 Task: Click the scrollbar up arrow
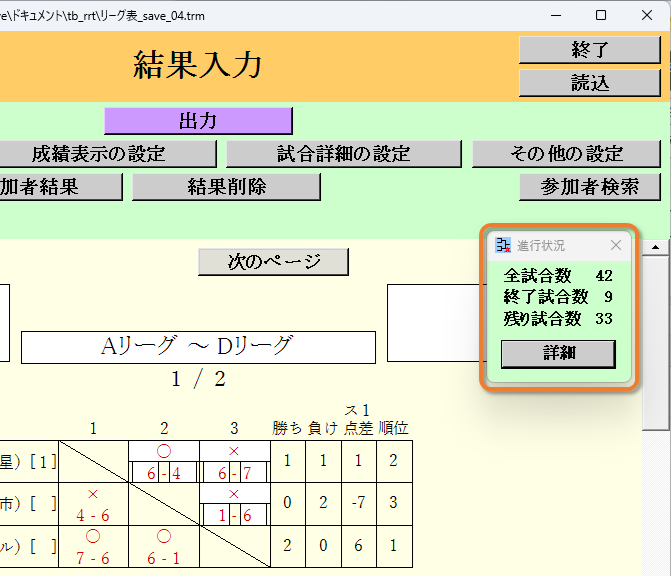[656, 247]
